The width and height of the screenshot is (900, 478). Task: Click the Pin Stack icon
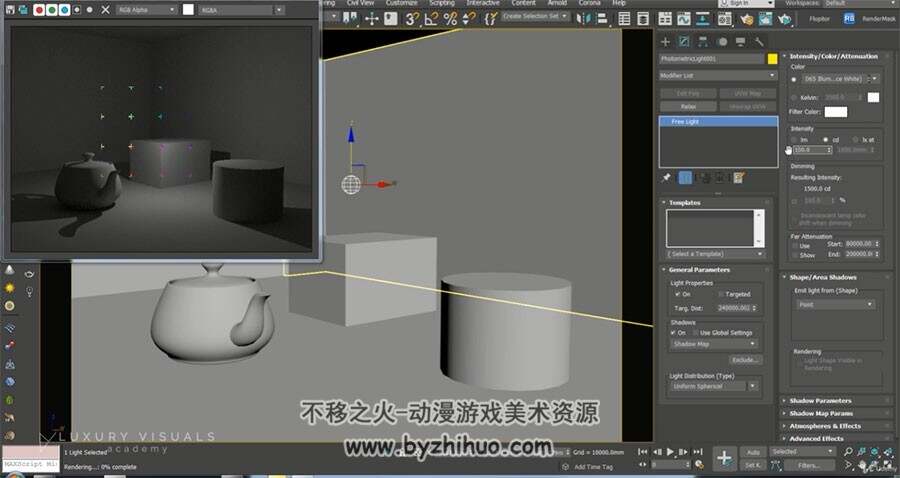point(666,178)
